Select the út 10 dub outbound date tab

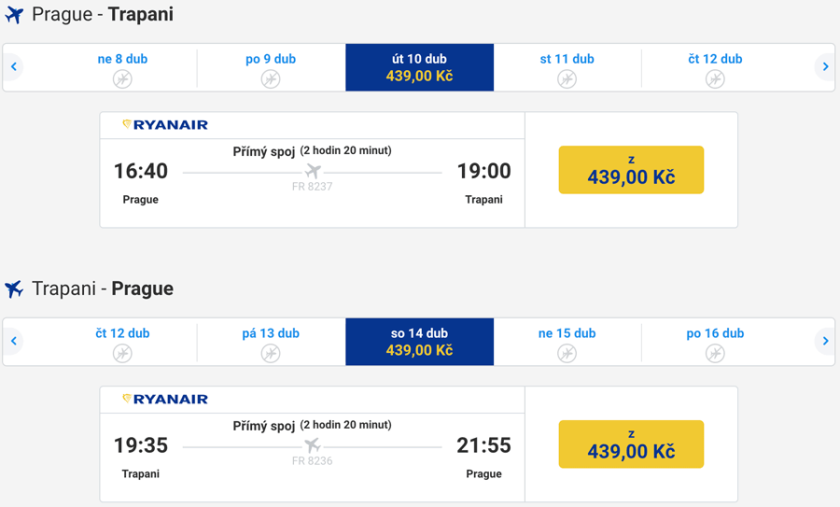point(419,67)
